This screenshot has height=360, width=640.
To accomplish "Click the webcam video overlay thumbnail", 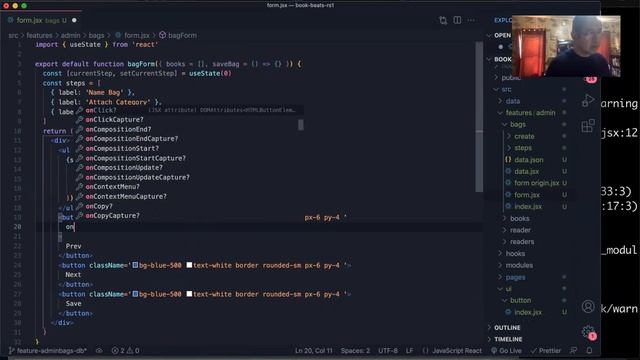I will (x=566, y=46).
